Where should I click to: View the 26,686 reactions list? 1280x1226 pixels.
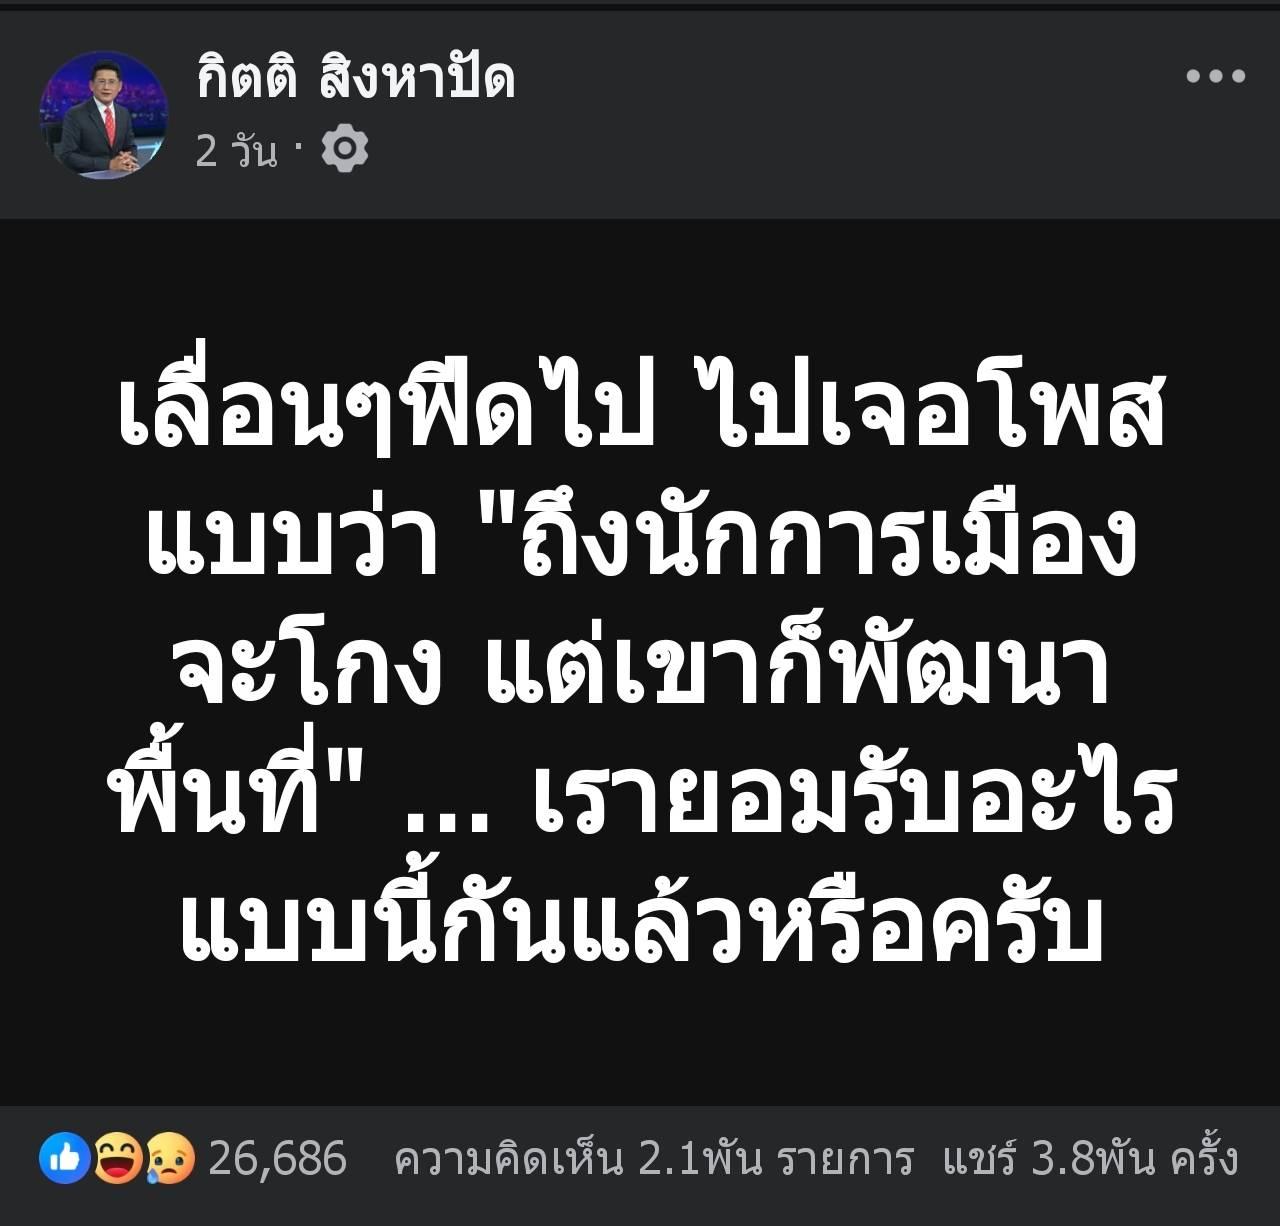277,1159
